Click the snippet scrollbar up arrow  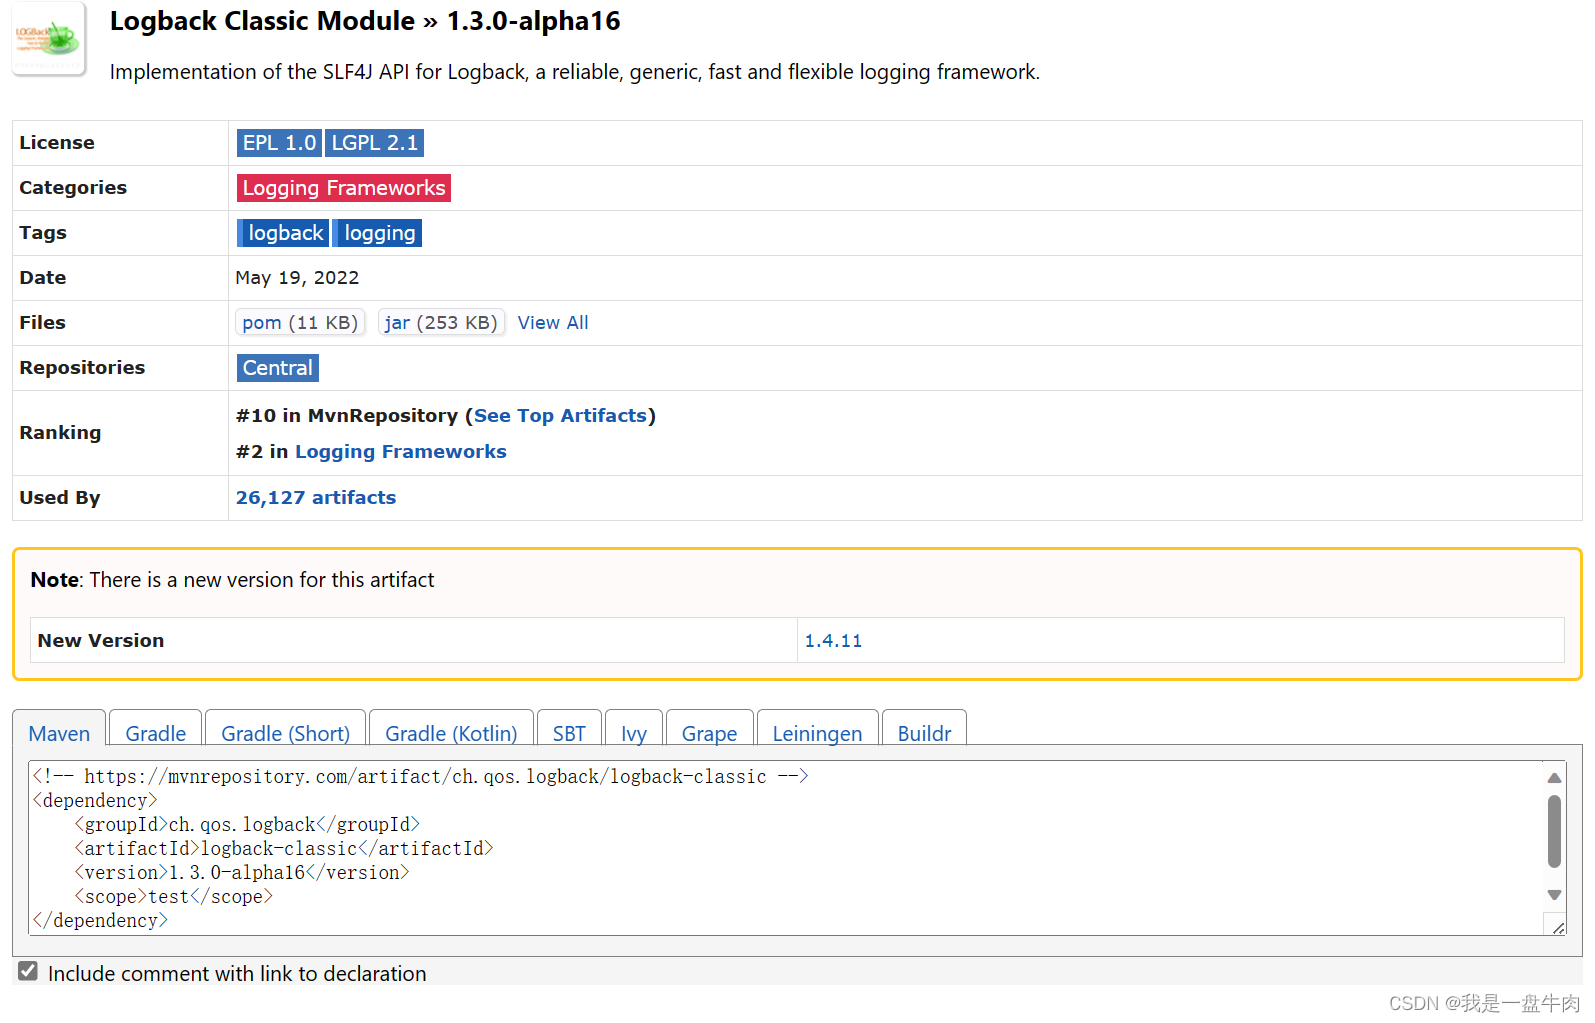click(1554, 778)
